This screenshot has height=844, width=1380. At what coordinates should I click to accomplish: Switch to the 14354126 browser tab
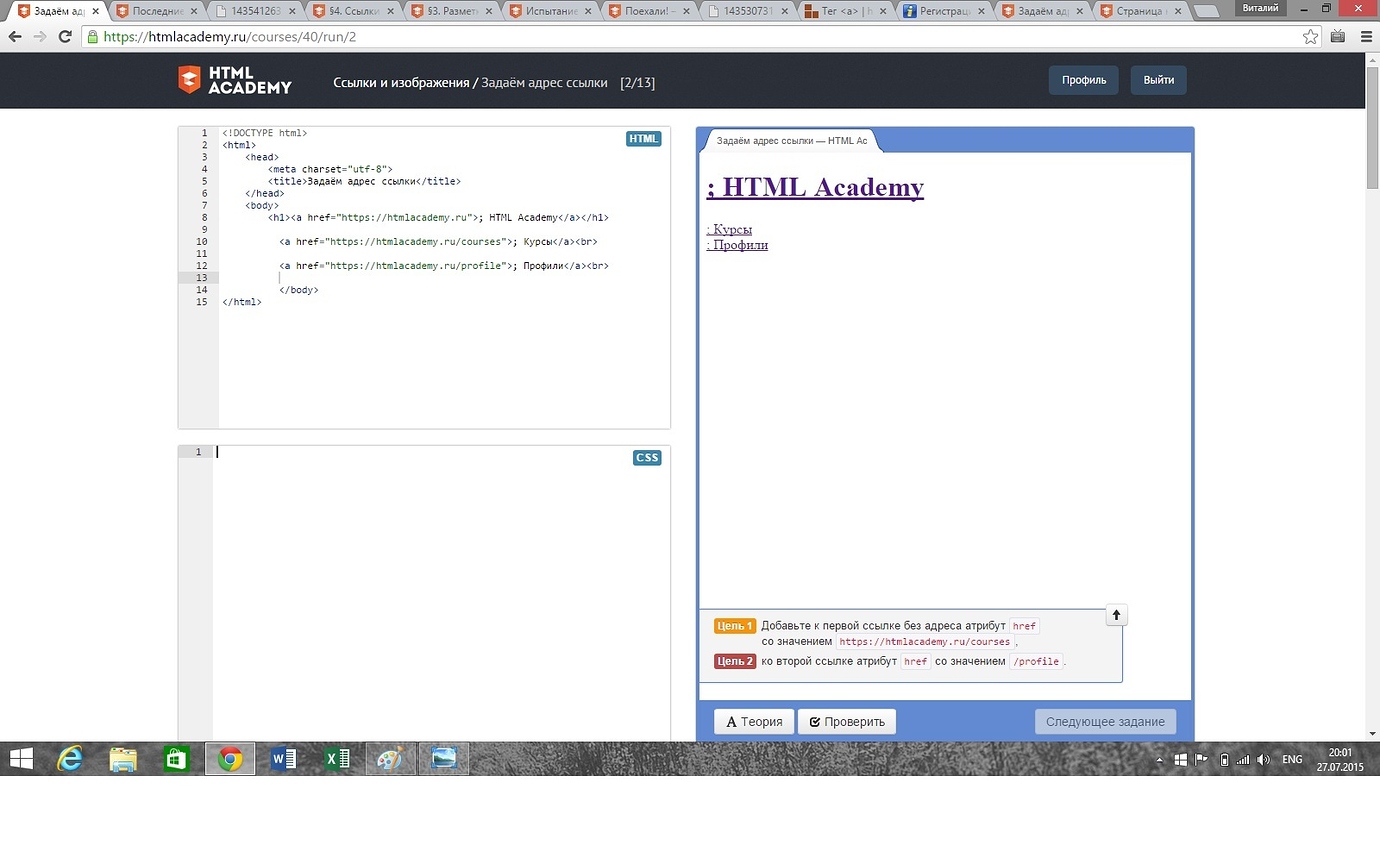click(253, 12)
